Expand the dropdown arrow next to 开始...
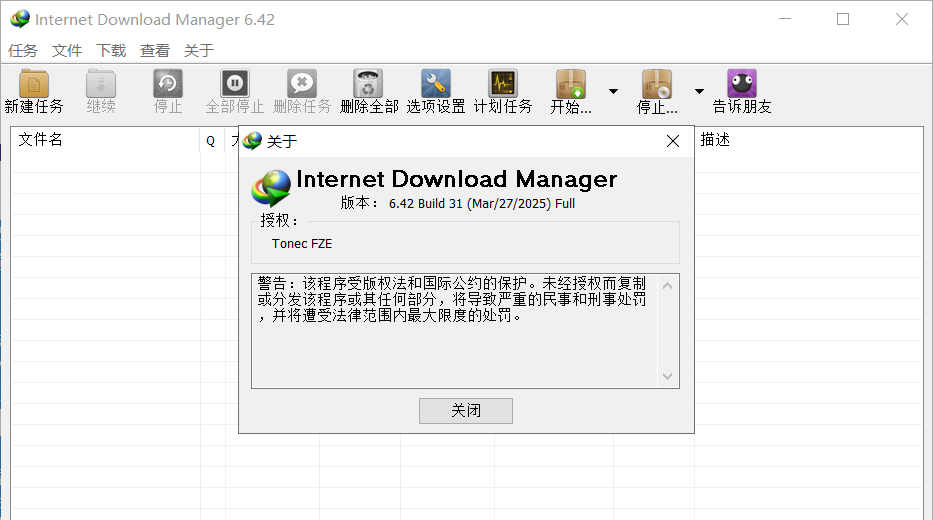Viewport: 933px width, 520px height. click(613, 91)
